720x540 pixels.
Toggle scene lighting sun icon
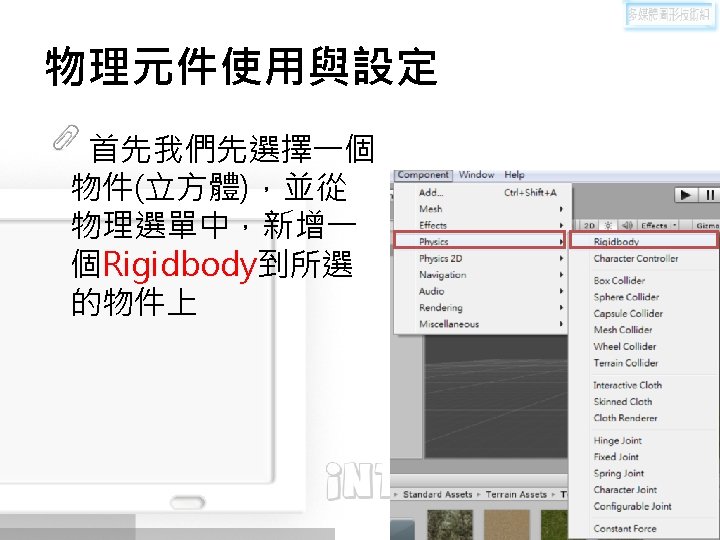coord(608,225)
